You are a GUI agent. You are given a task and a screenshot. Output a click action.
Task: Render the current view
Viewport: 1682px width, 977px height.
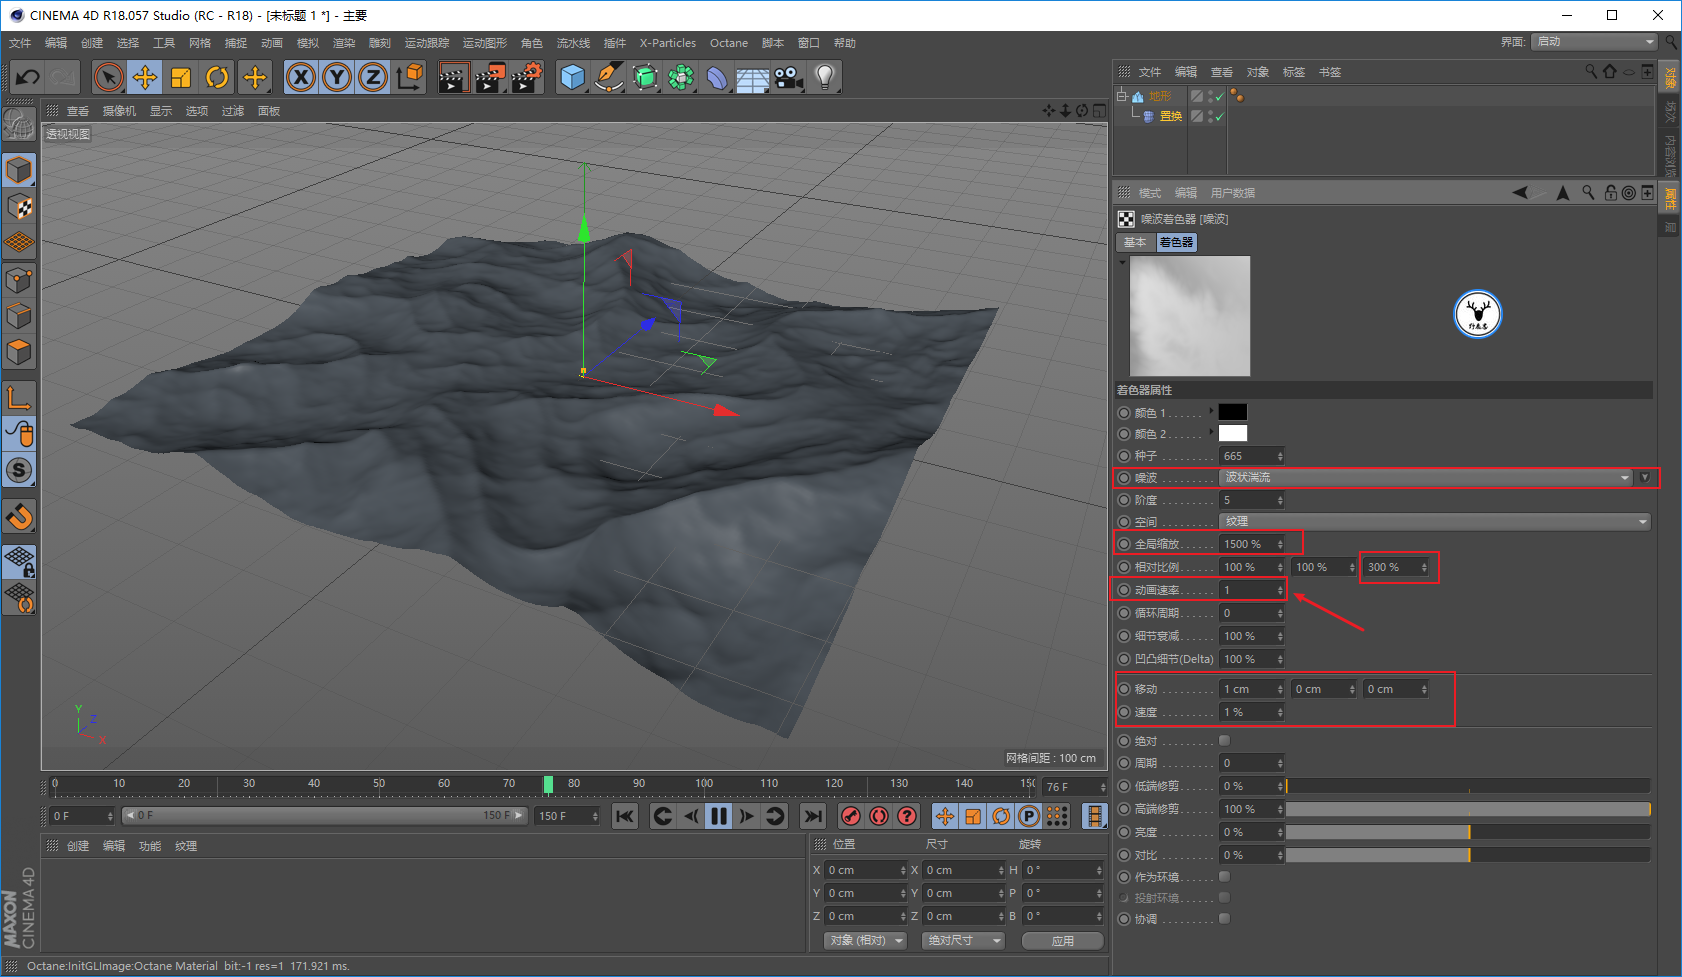[453, 77]
